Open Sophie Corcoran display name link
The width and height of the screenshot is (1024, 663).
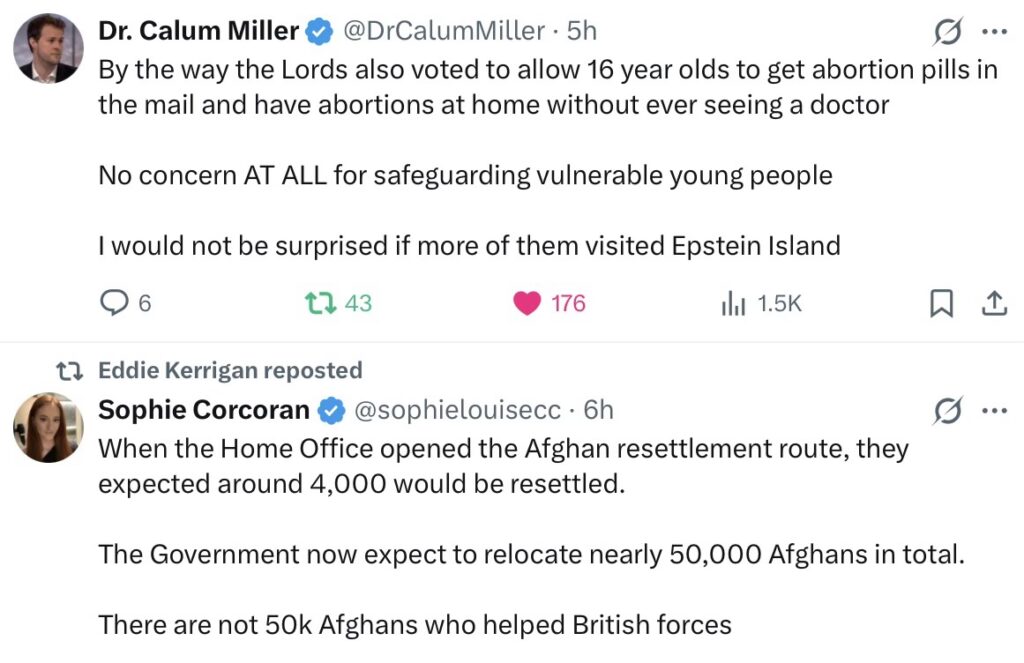[203, 410]
